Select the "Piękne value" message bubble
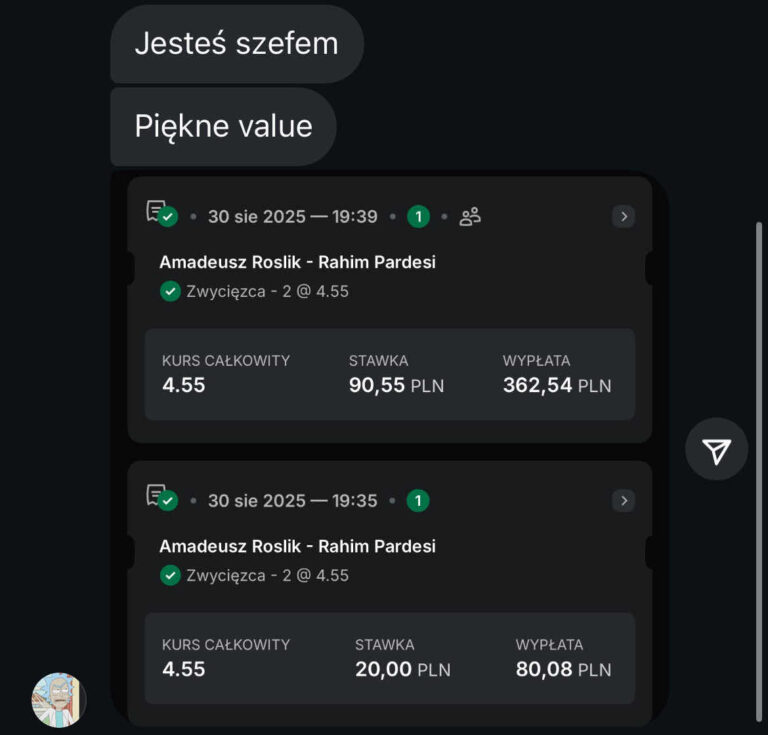768x735 pixels. (223, 126)
